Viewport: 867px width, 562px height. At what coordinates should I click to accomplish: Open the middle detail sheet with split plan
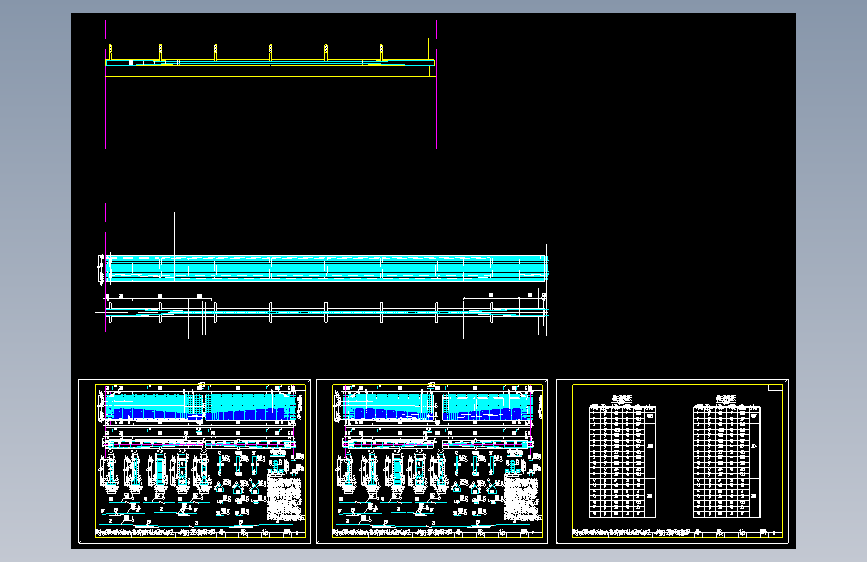(432, 461)
